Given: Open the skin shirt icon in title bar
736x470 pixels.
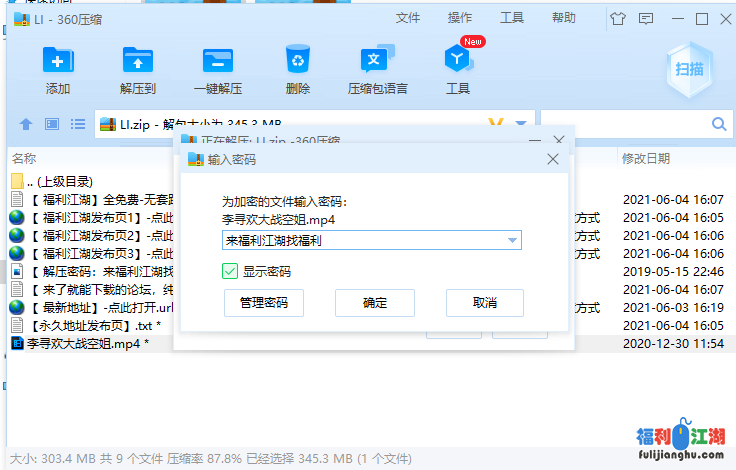Looking at the screenshot, I should click(x=616, y=18).
